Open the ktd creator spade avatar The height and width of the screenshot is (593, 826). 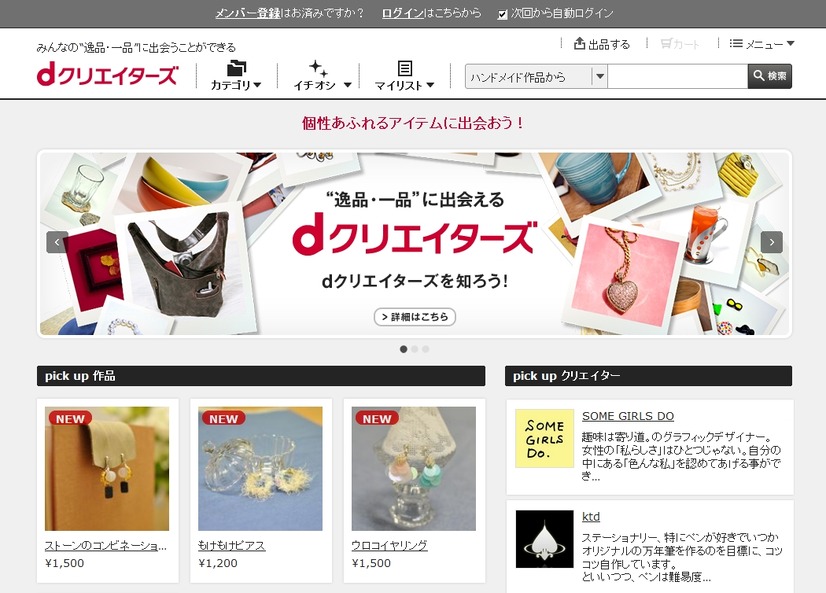tap(544, 539)
